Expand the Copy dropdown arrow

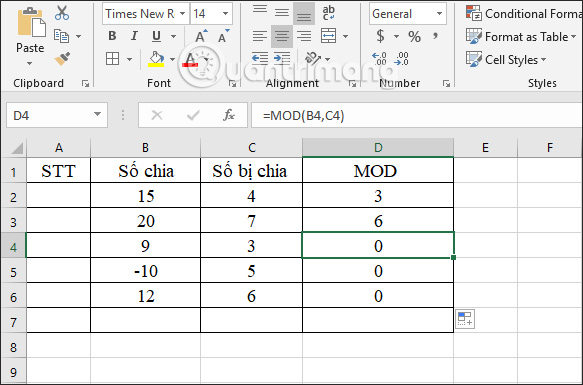[78, 36]
